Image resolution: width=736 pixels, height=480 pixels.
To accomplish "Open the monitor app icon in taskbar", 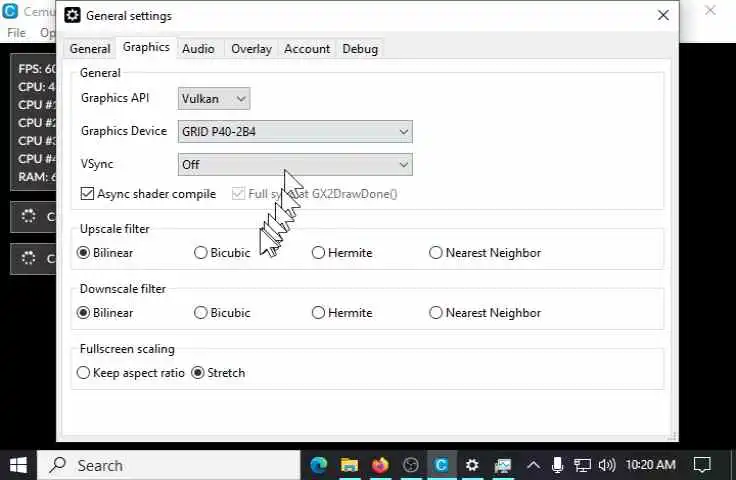I will 503,465.
